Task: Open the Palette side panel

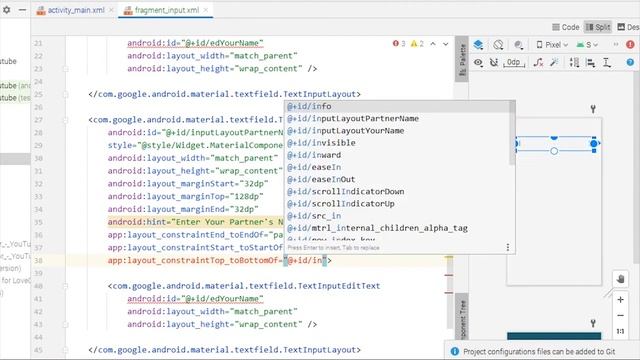Action: coord(462,59)
